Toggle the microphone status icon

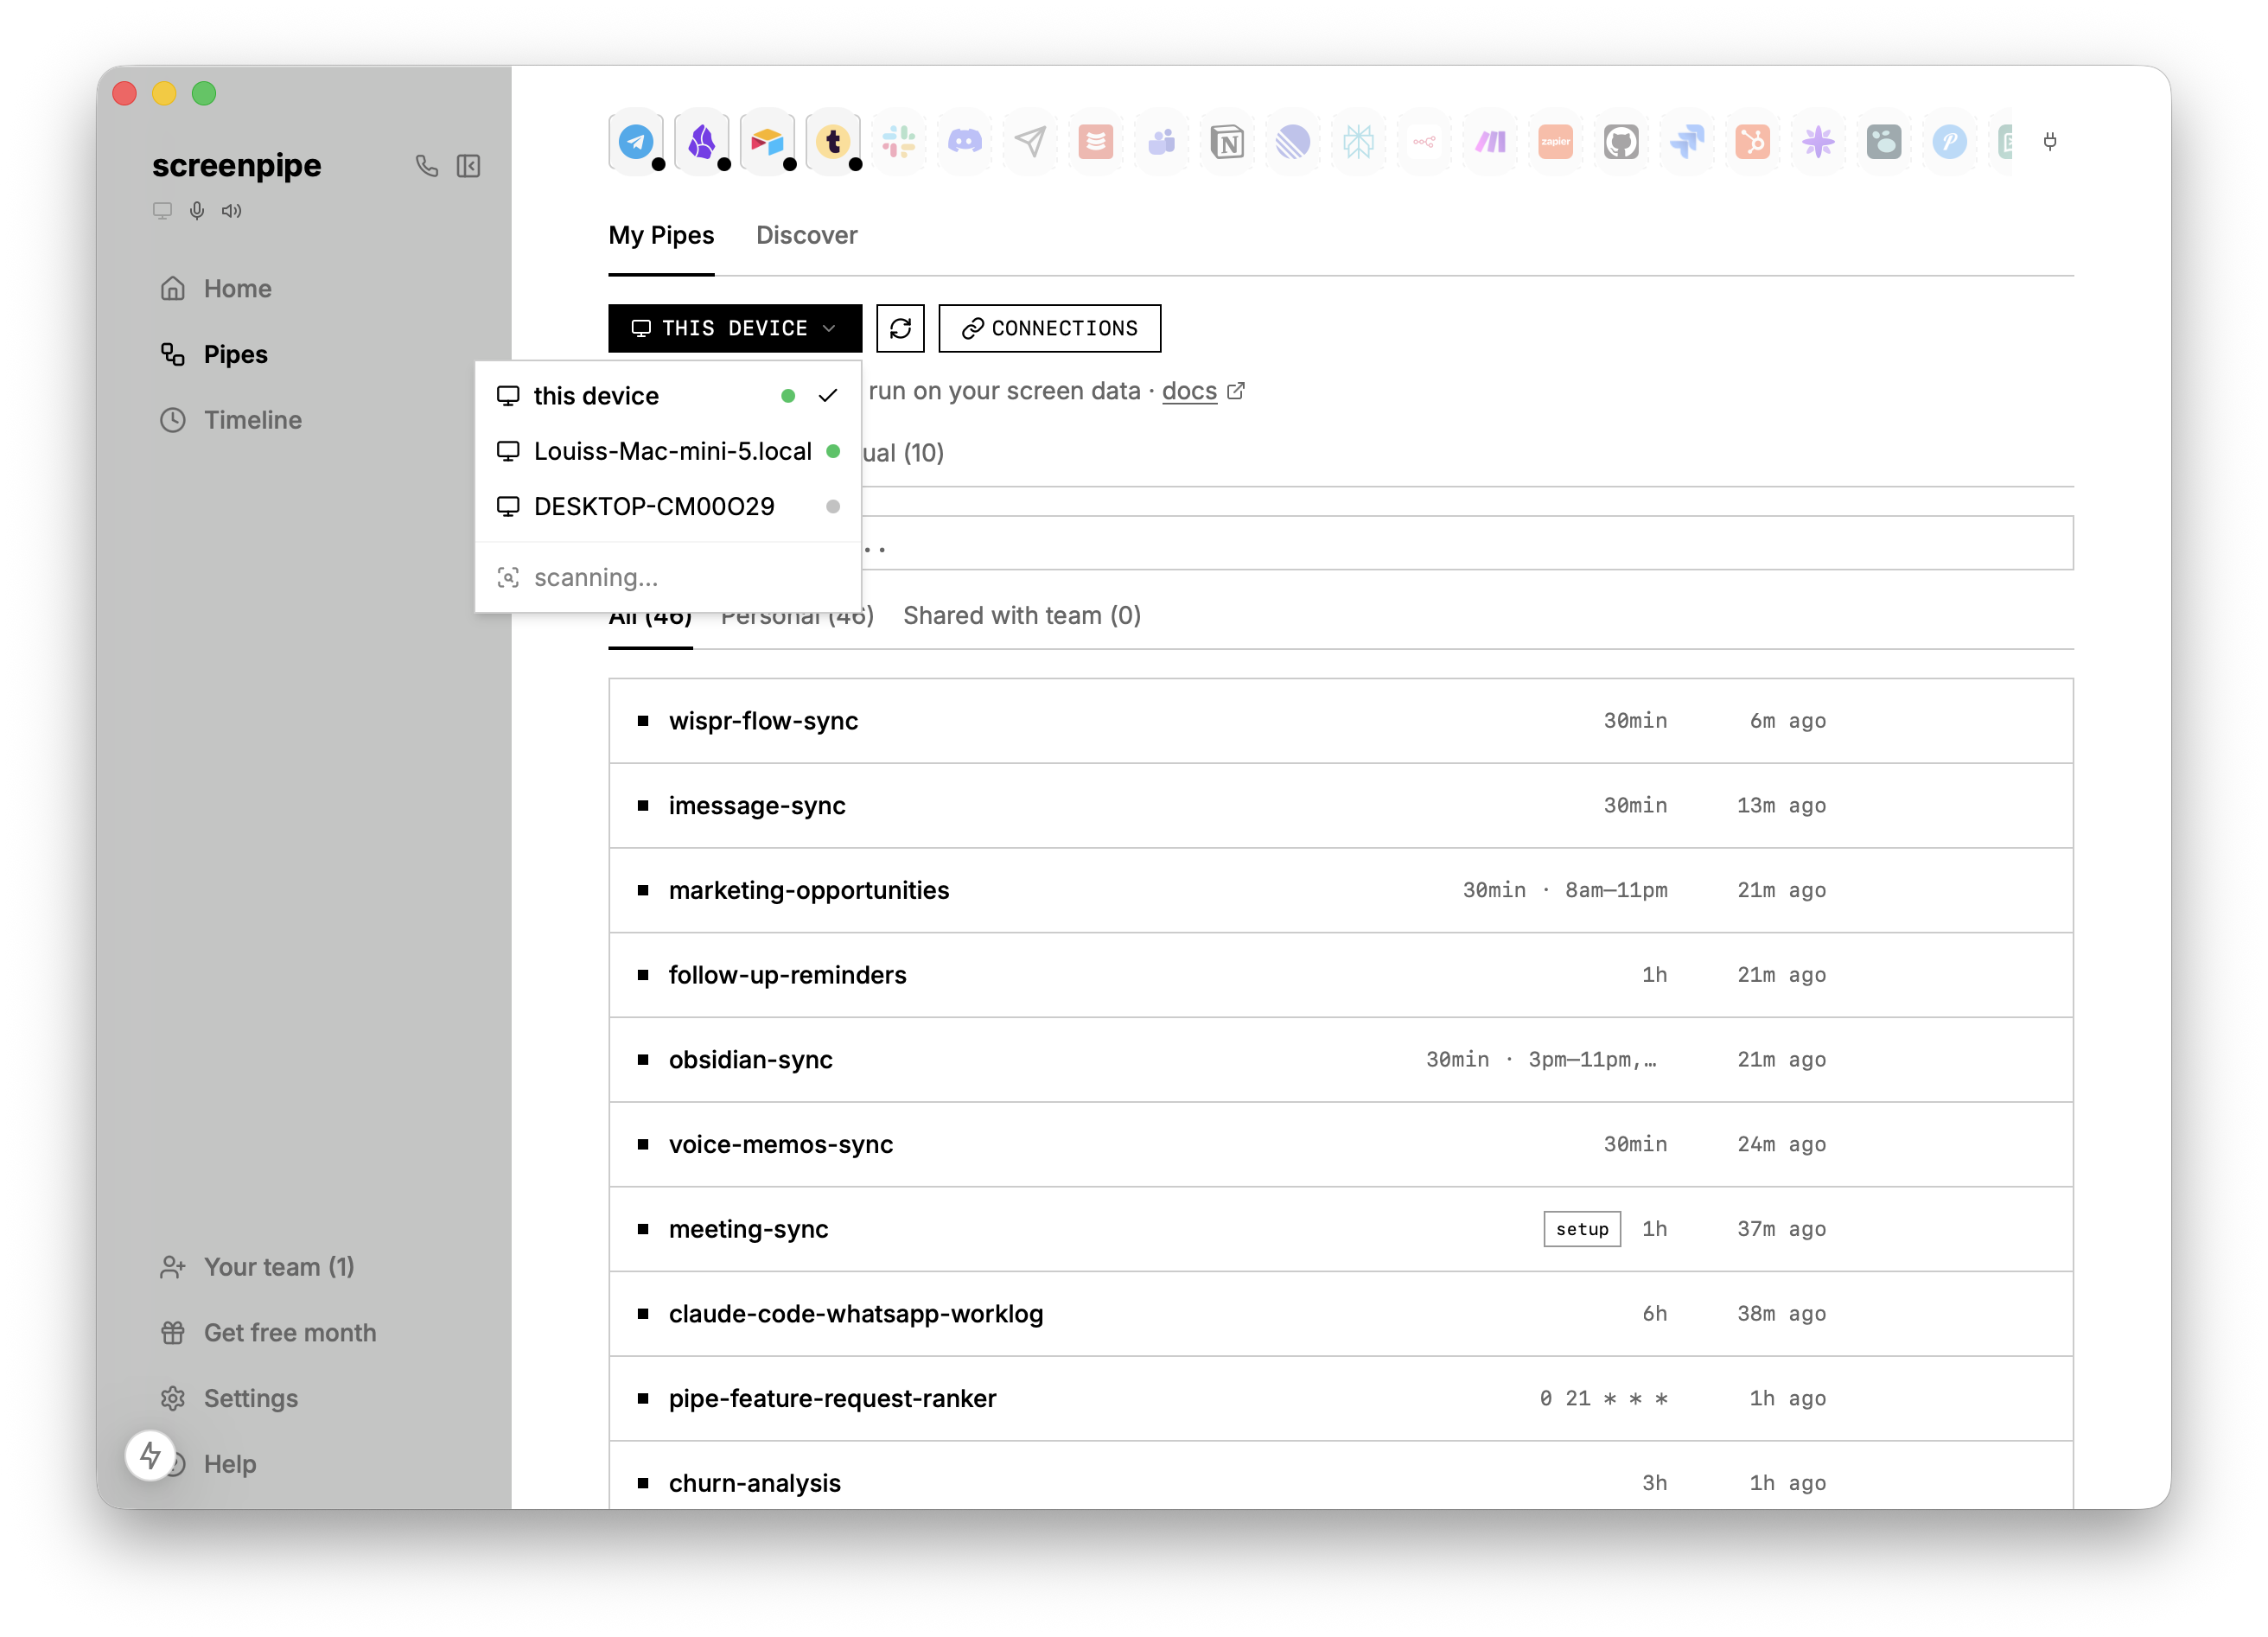[197, 210]
